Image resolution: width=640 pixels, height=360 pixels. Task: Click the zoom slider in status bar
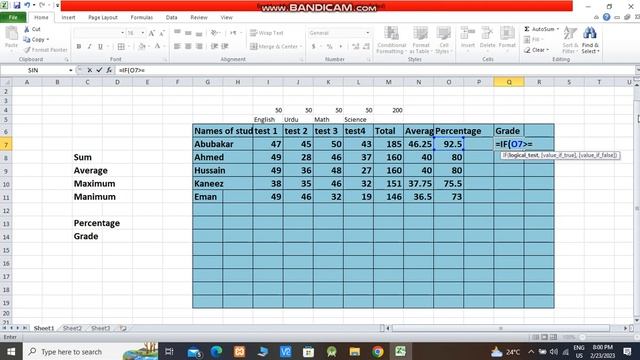[583, 337]
